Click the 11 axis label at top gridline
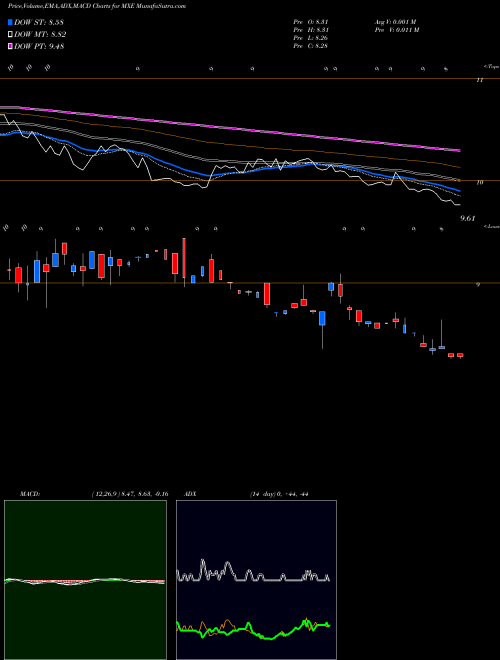Image resolution: width=500 pixels, height=660 pixels. (x=479, y=80)
